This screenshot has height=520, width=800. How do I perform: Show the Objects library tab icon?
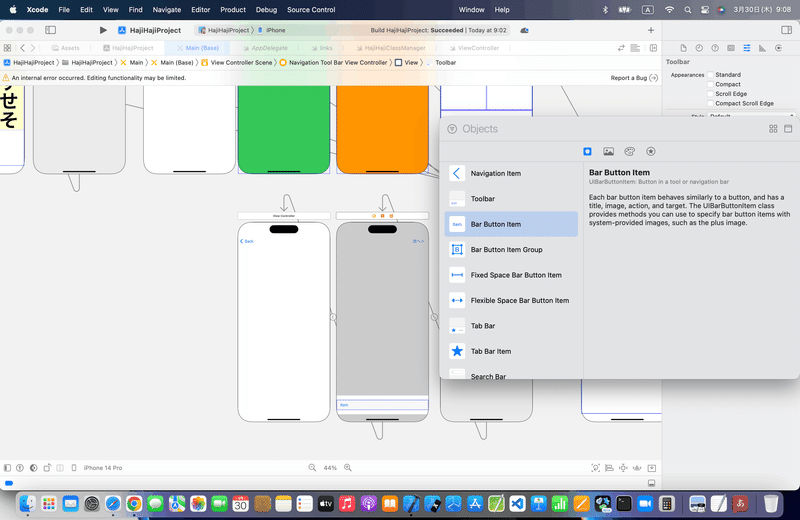coord(587,152)
